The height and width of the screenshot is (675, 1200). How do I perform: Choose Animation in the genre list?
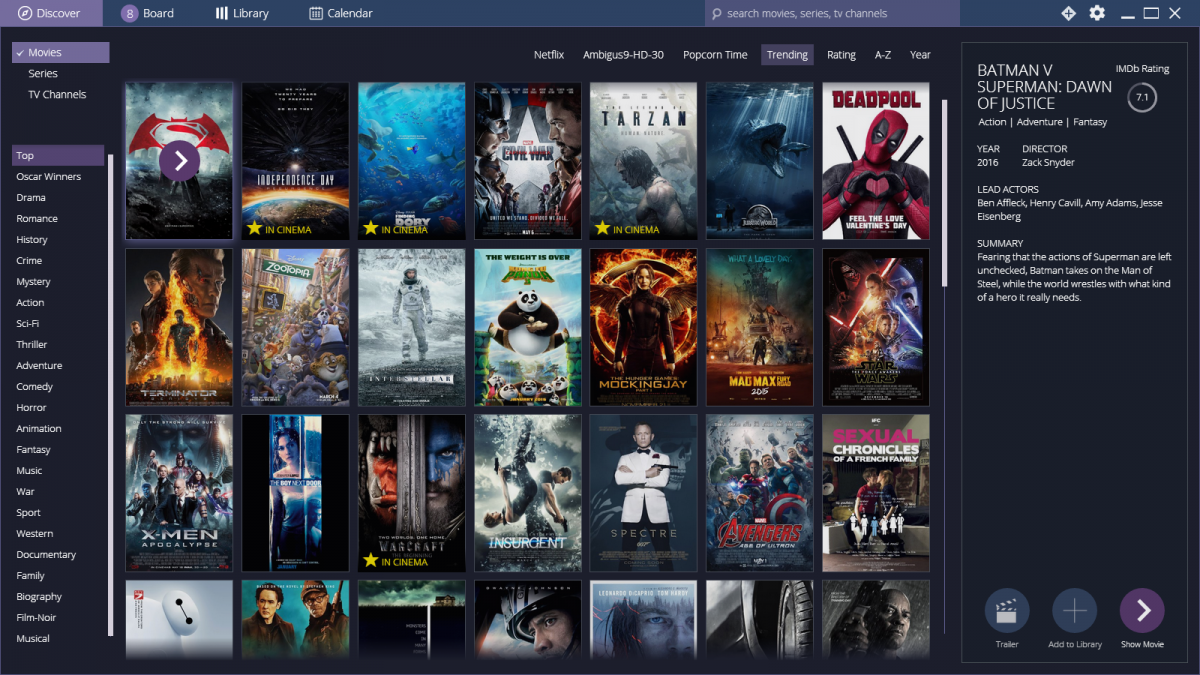(39, 428)
